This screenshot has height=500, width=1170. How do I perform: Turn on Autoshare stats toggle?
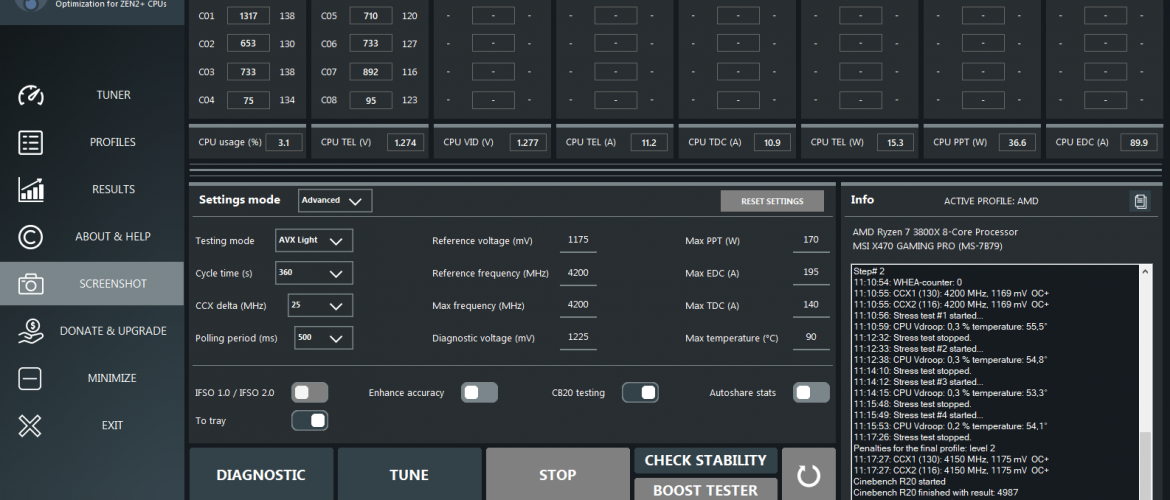point(811,392)
